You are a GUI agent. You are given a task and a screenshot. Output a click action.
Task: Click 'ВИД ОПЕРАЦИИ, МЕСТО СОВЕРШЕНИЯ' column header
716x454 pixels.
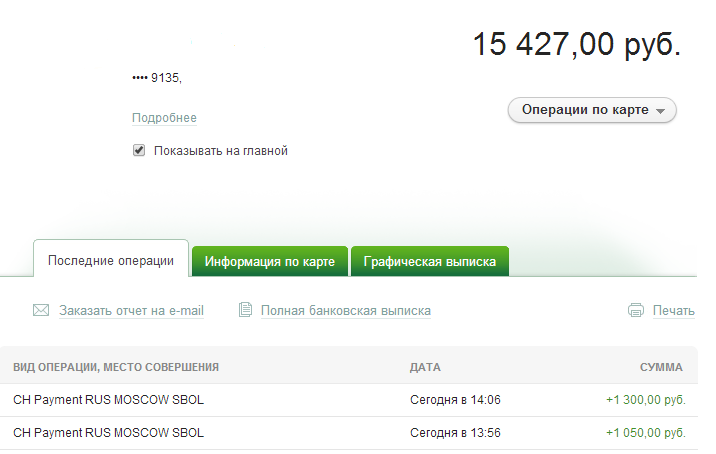pos(116,367)
